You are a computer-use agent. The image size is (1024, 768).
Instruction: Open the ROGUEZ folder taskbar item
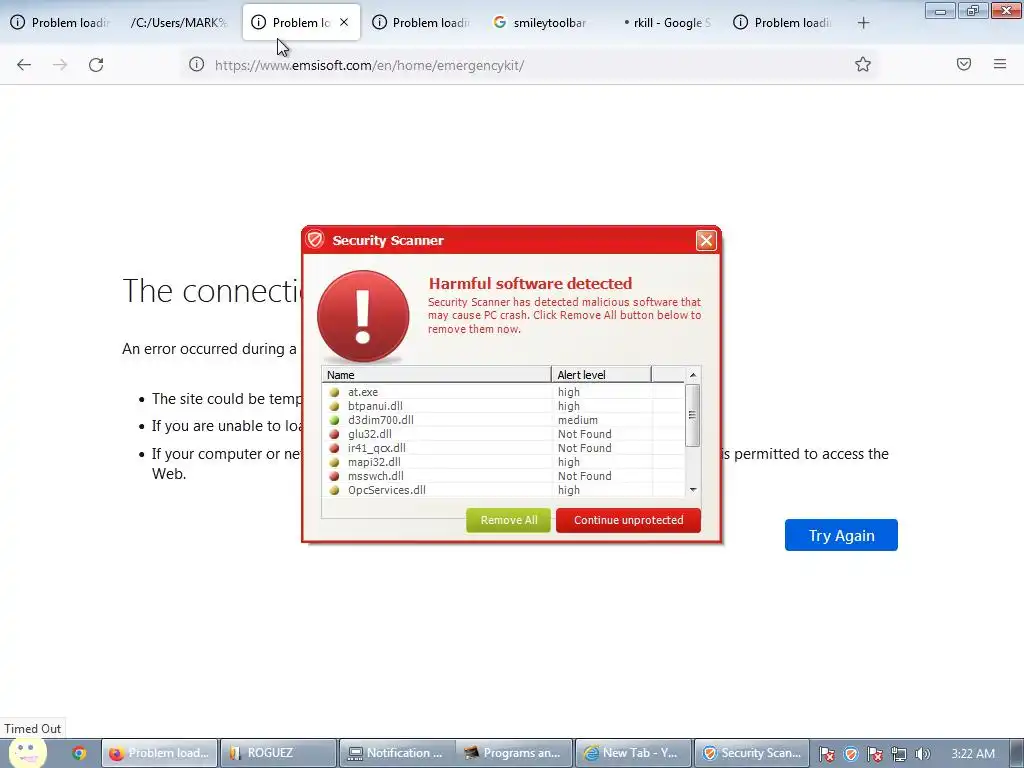(278, 753)
